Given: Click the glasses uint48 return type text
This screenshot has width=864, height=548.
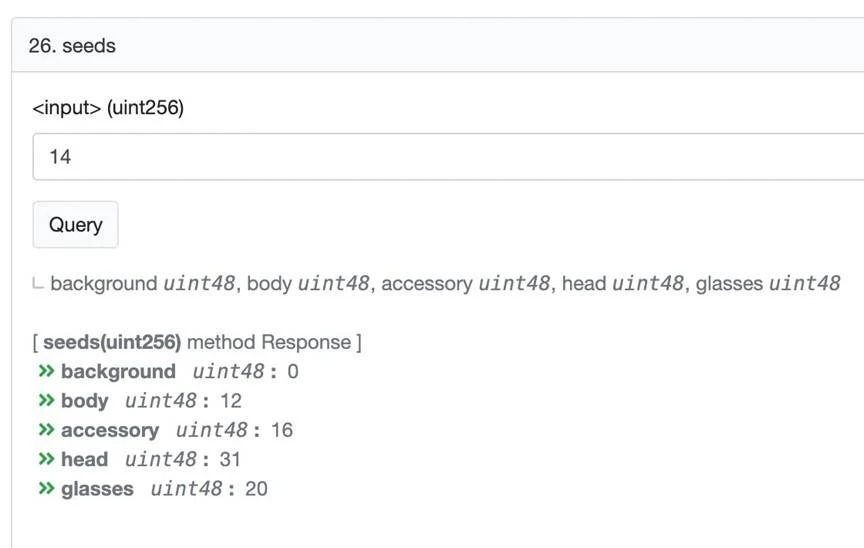Looking at the screenshot, I should tap(768, 284).
